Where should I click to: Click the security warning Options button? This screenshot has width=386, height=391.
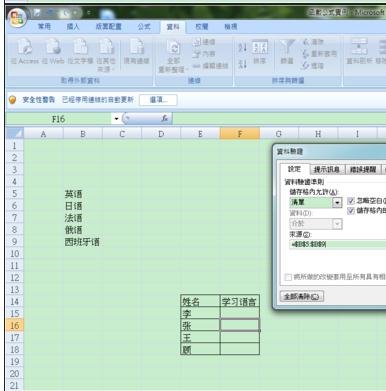[158, 100]
